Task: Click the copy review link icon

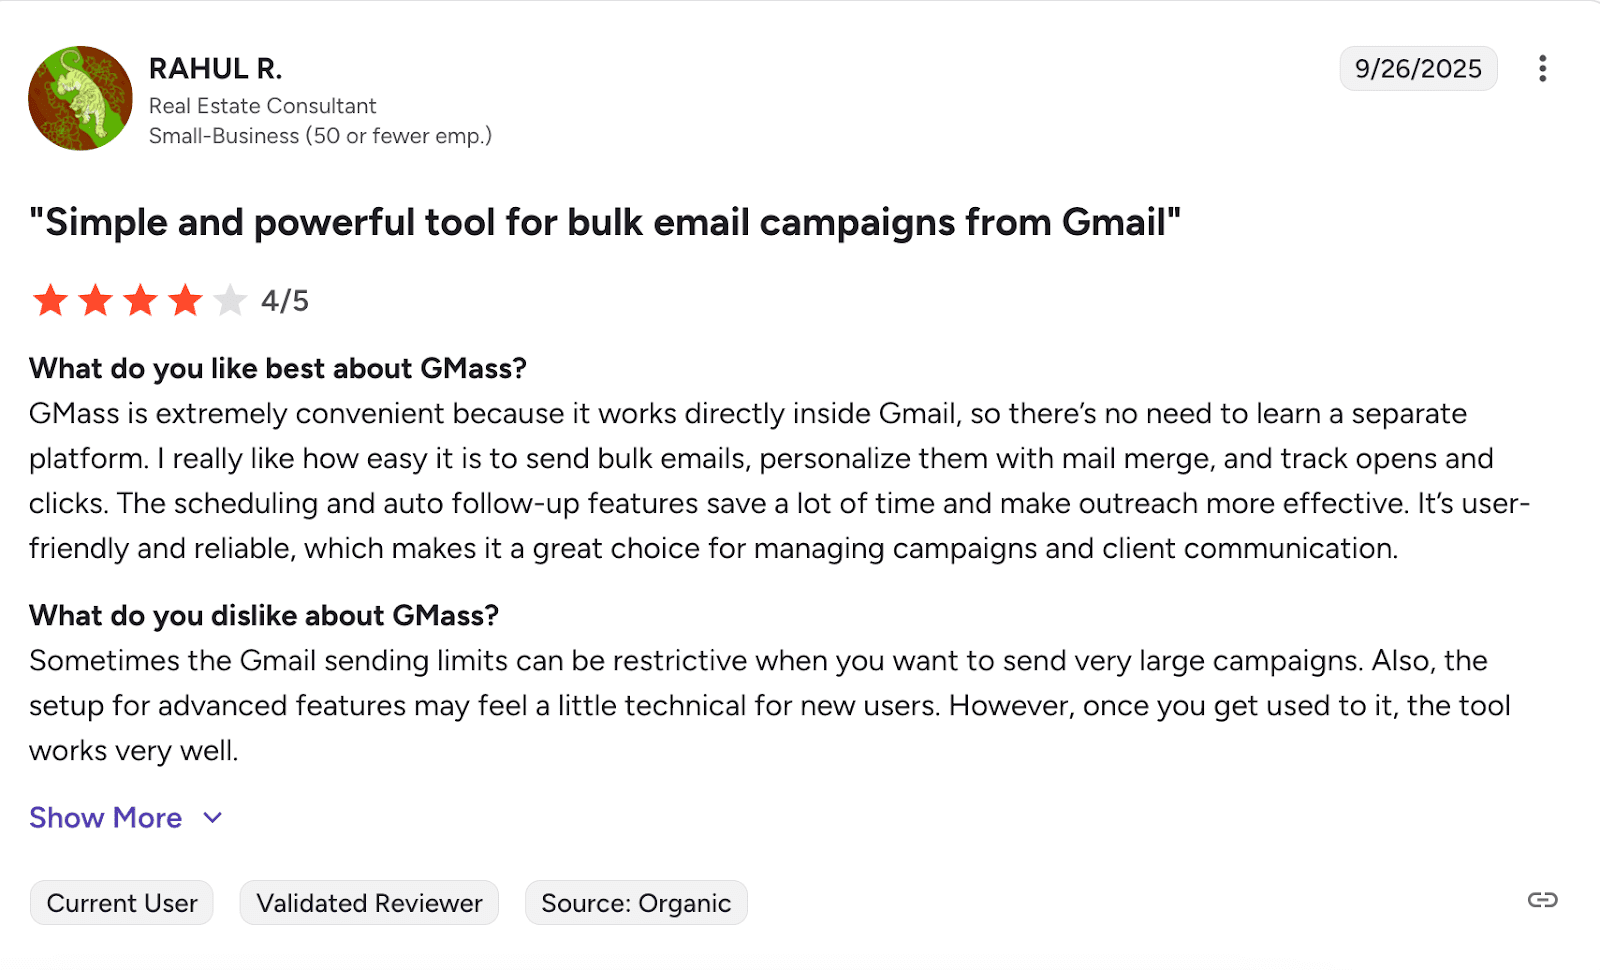Action: coord(1542,900)
